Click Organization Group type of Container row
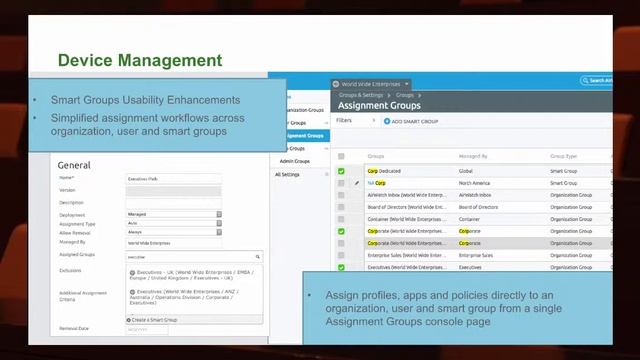 (x=571, y=219)
